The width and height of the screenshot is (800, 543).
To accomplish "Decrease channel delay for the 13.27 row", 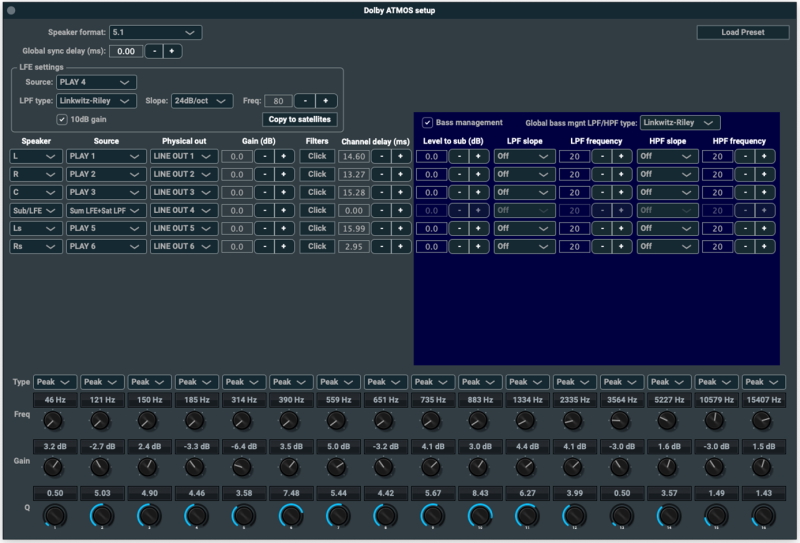I will coord(381,174).
